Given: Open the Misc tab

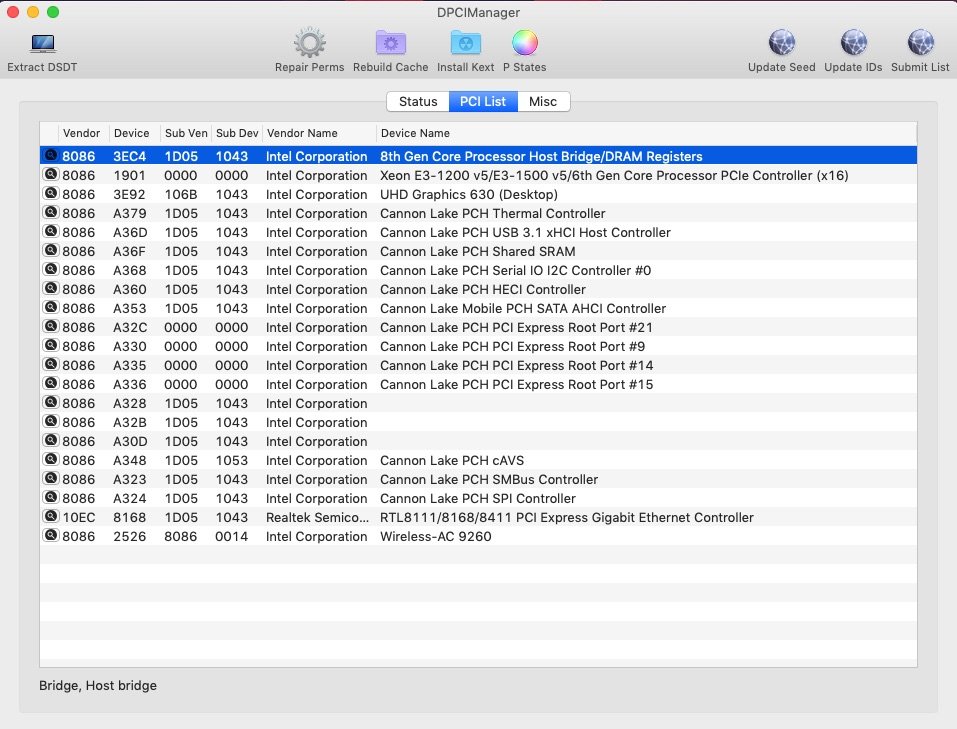Looking at the screenshot, I should (x=543, y=101).
